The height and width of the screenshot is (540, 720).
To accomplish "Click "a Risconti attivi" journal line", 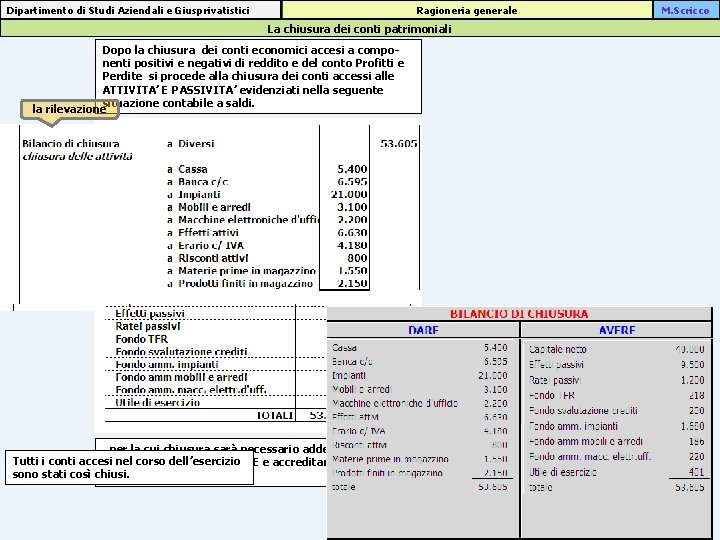I will 208,258.
